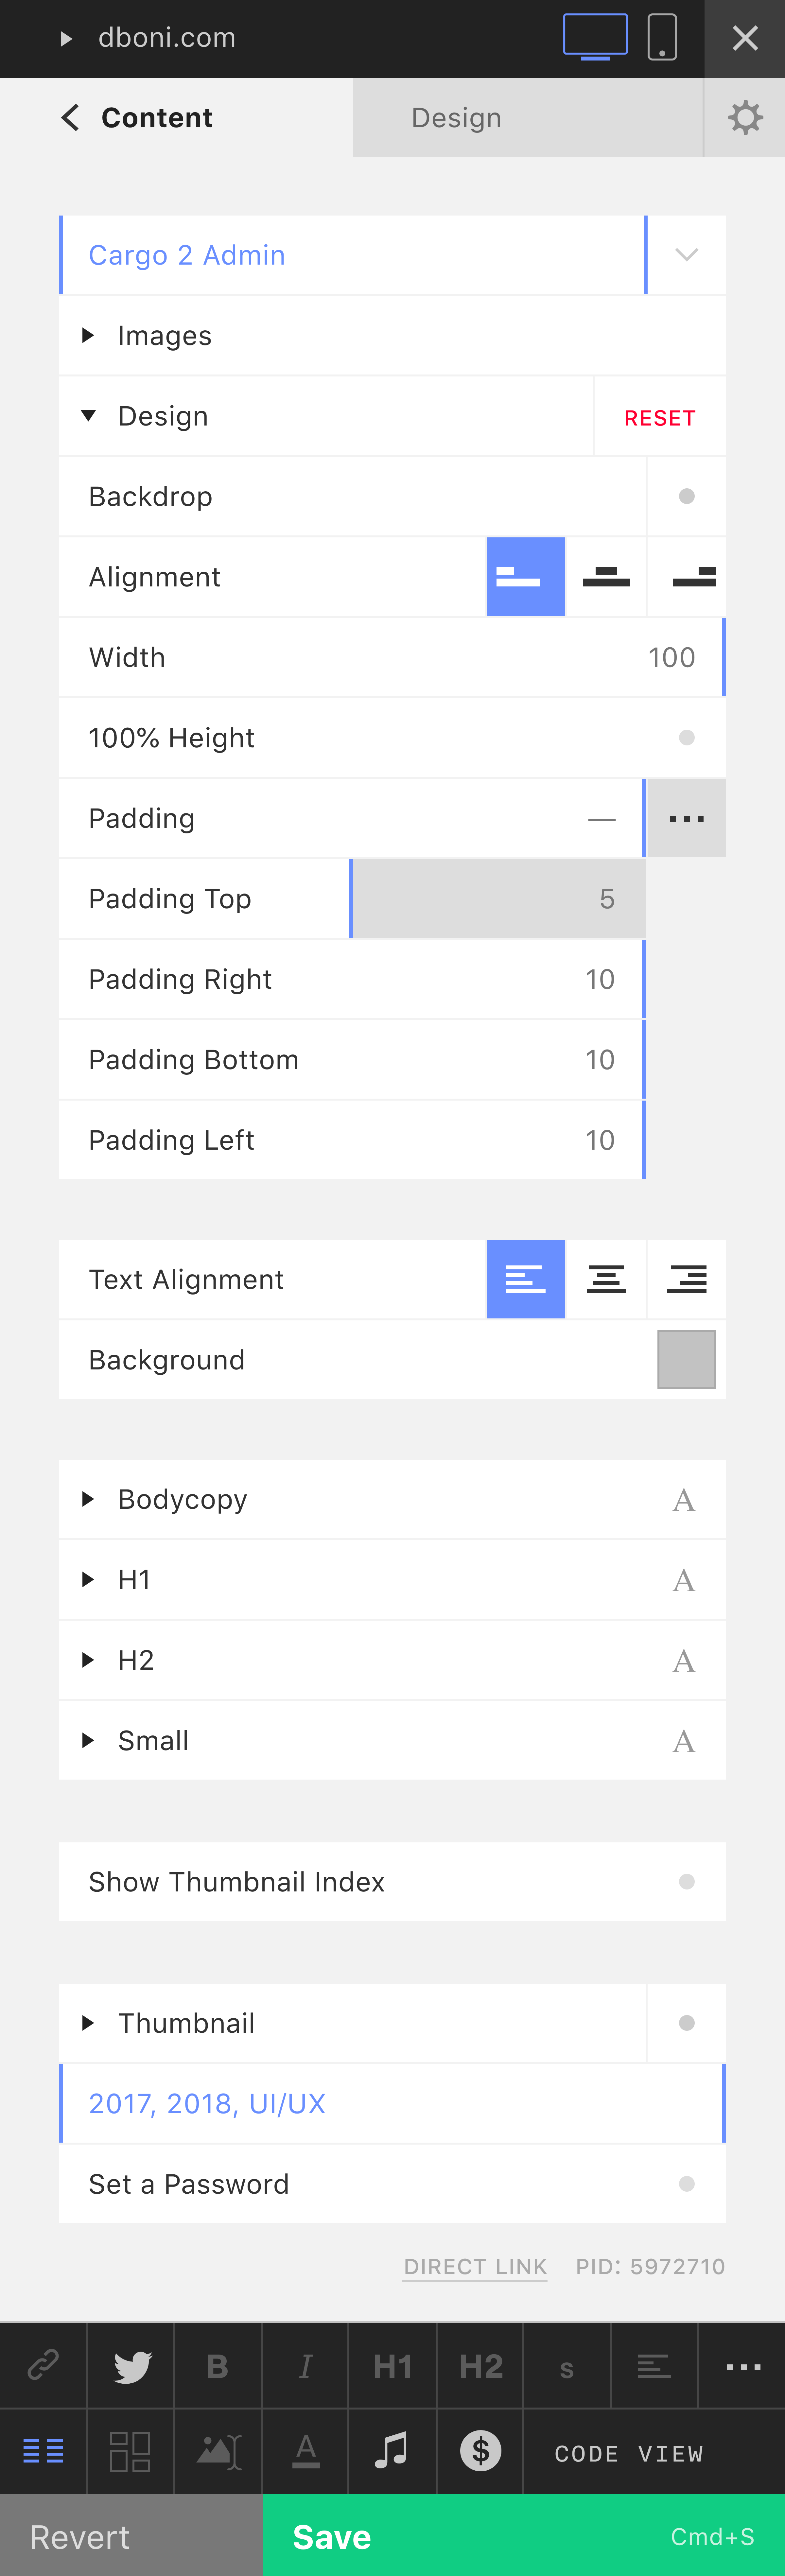Open the DIRECT LINK link
Screen dimensions: 785x2576
(475, 2267)
